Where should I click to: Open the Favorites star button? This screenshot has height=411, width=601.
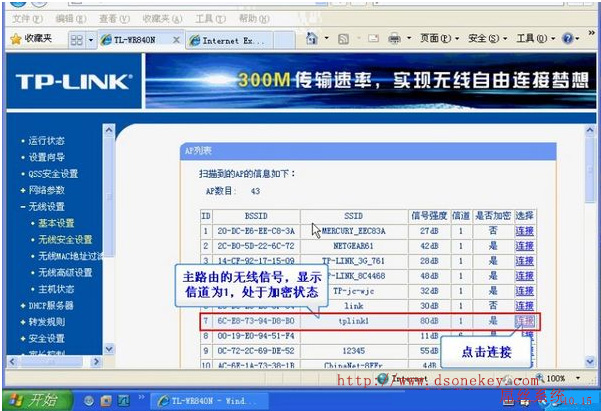tap(30, 38)
